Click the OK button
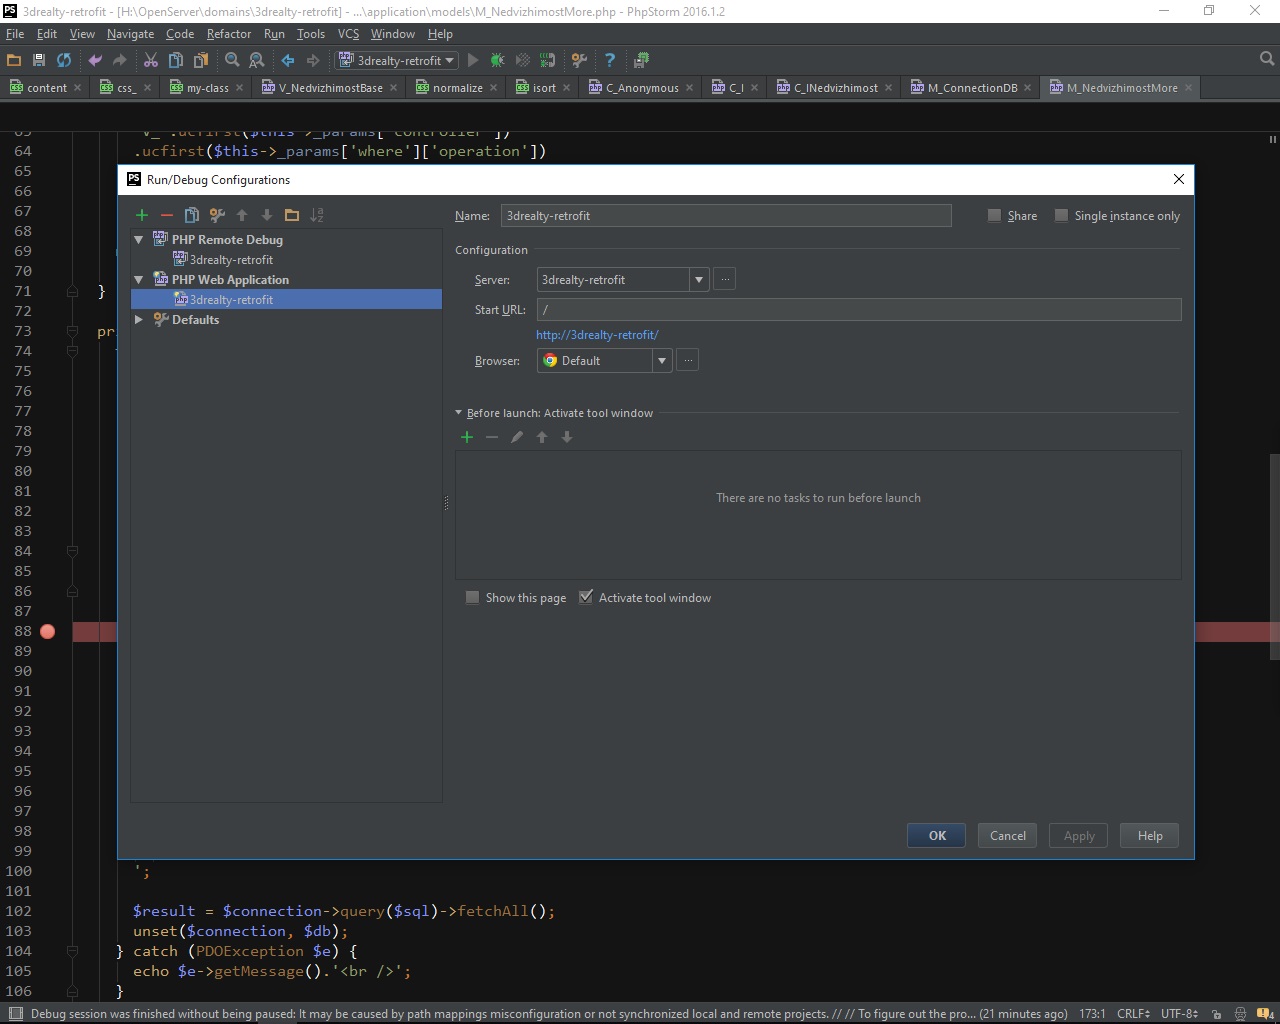The width and height of the screenshot is (1280, 1024). (936, 836)
